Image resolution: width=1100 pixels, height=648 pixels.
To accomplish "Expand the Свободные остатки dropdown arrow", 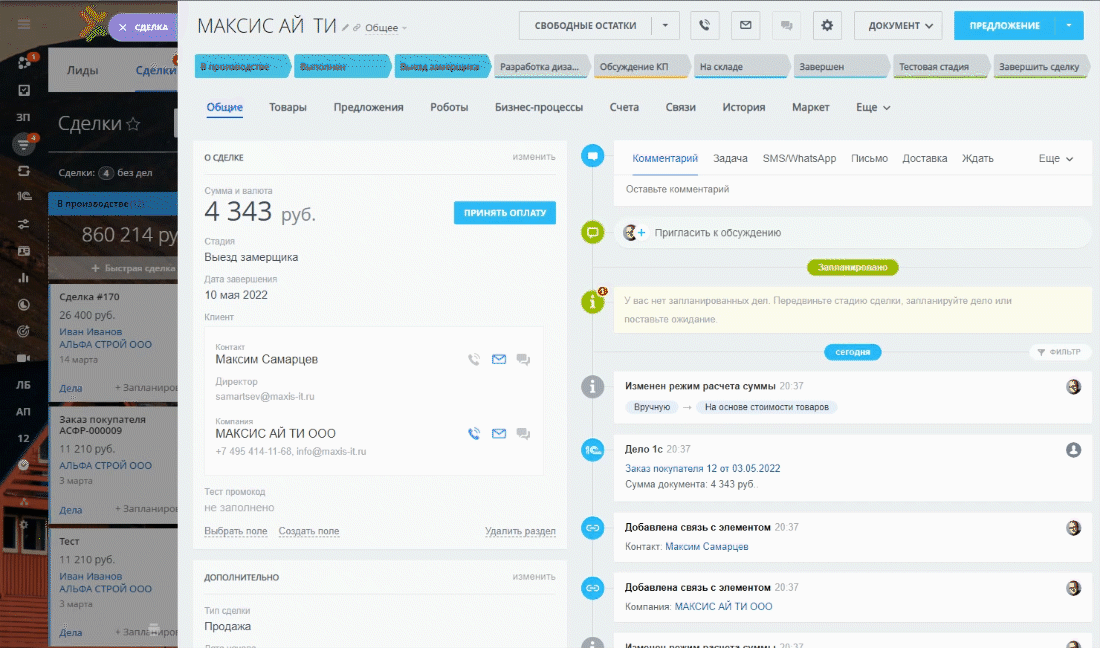I will pos(666,25).
